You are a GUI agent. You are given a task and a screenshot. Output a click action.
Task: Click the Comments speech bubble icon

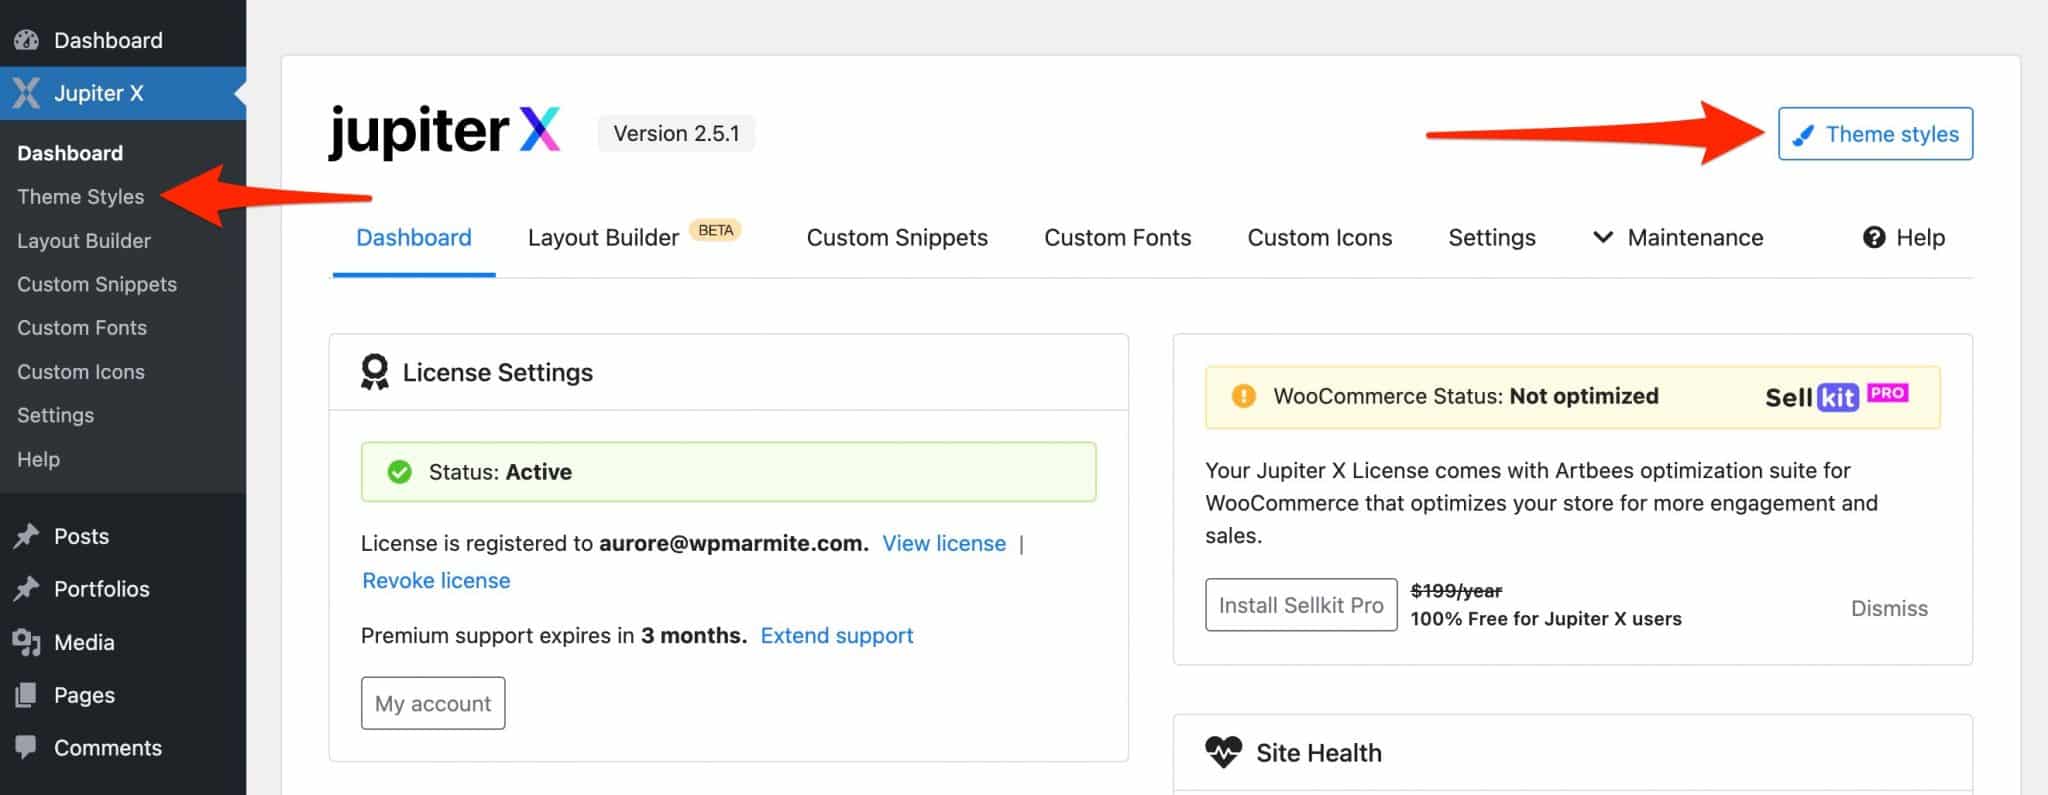27,747
